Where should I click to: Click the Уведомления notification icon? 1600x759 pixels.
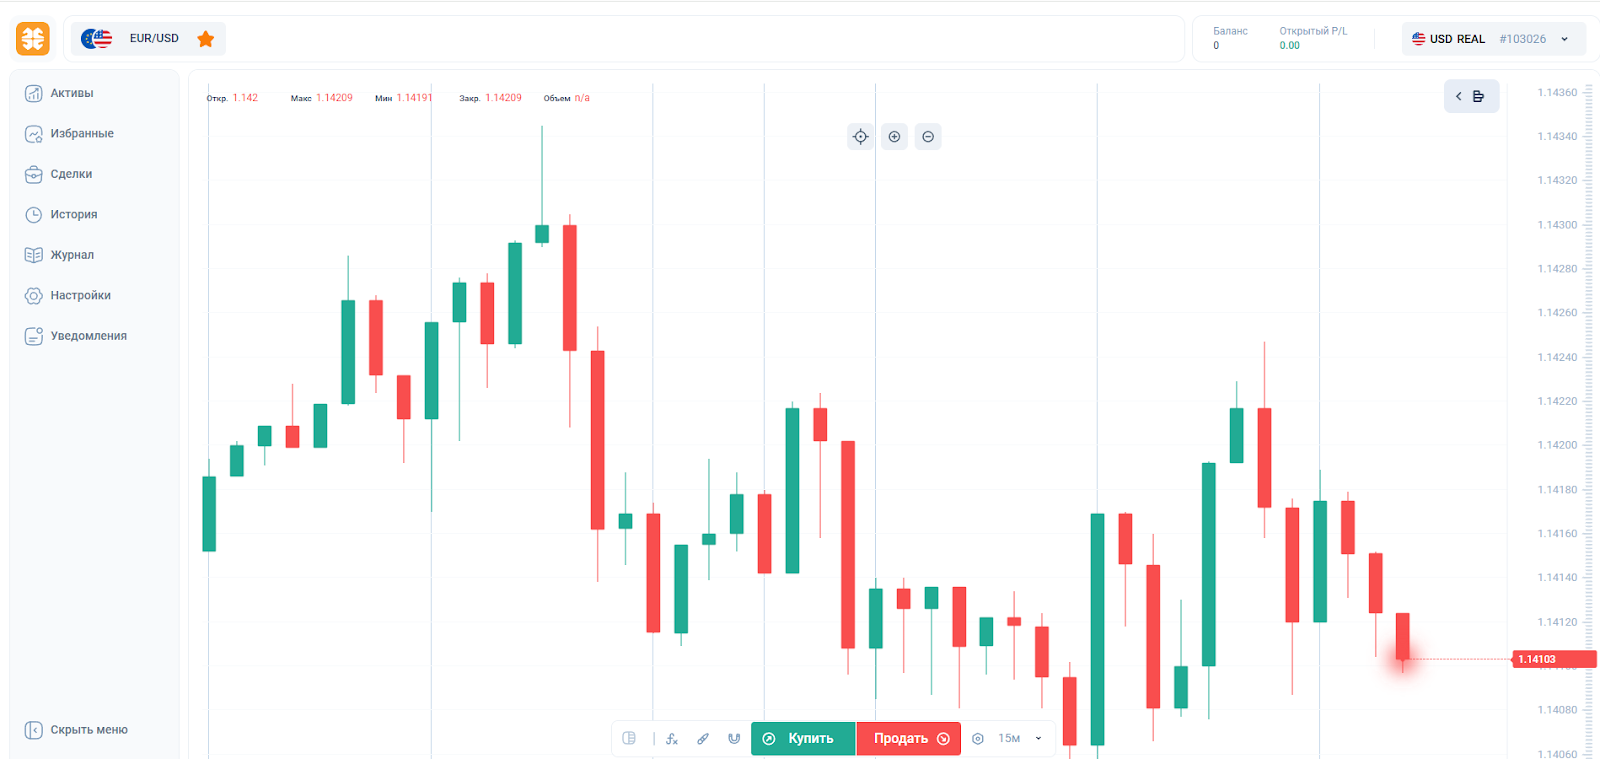coord(34,336)
